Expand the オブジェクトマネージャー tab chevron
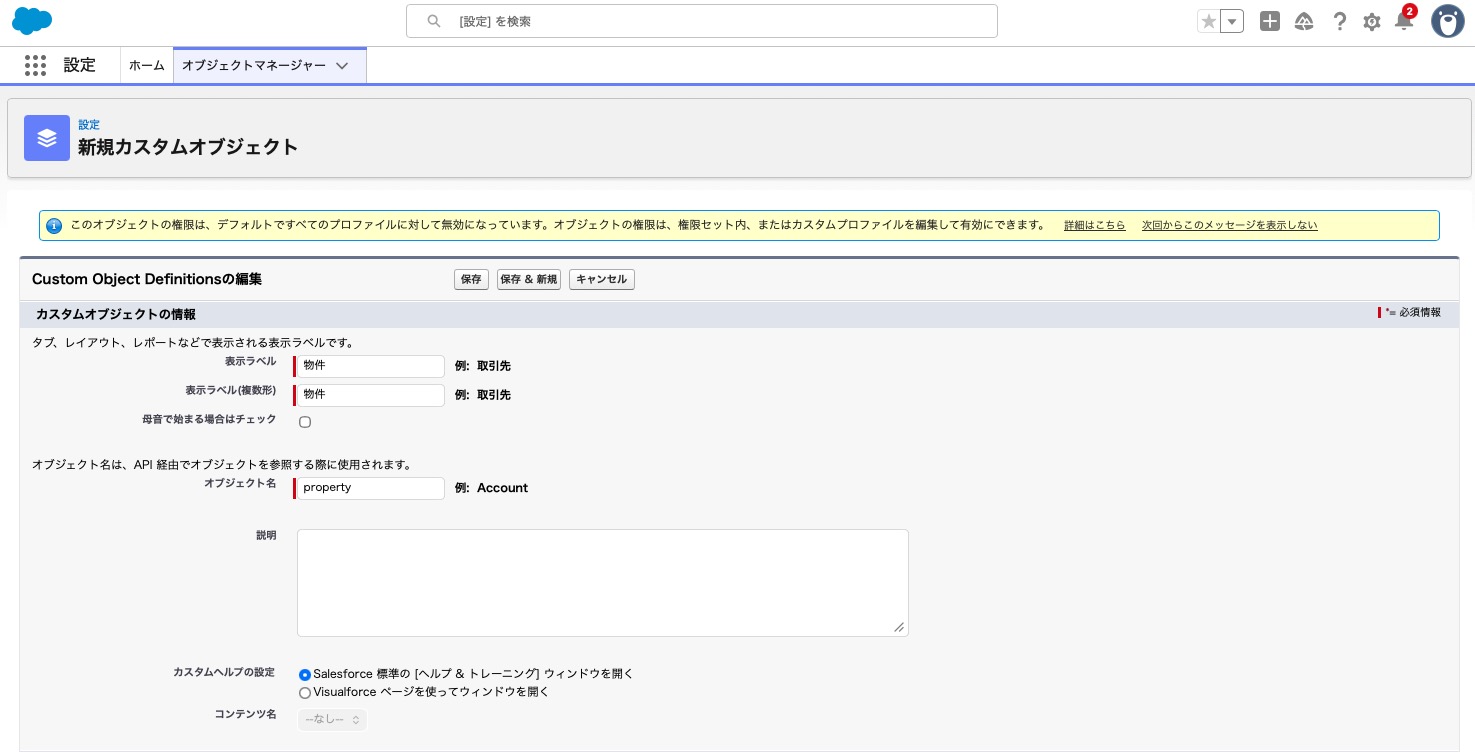The width and height of the screenshot is (1475, 752). 342,66
